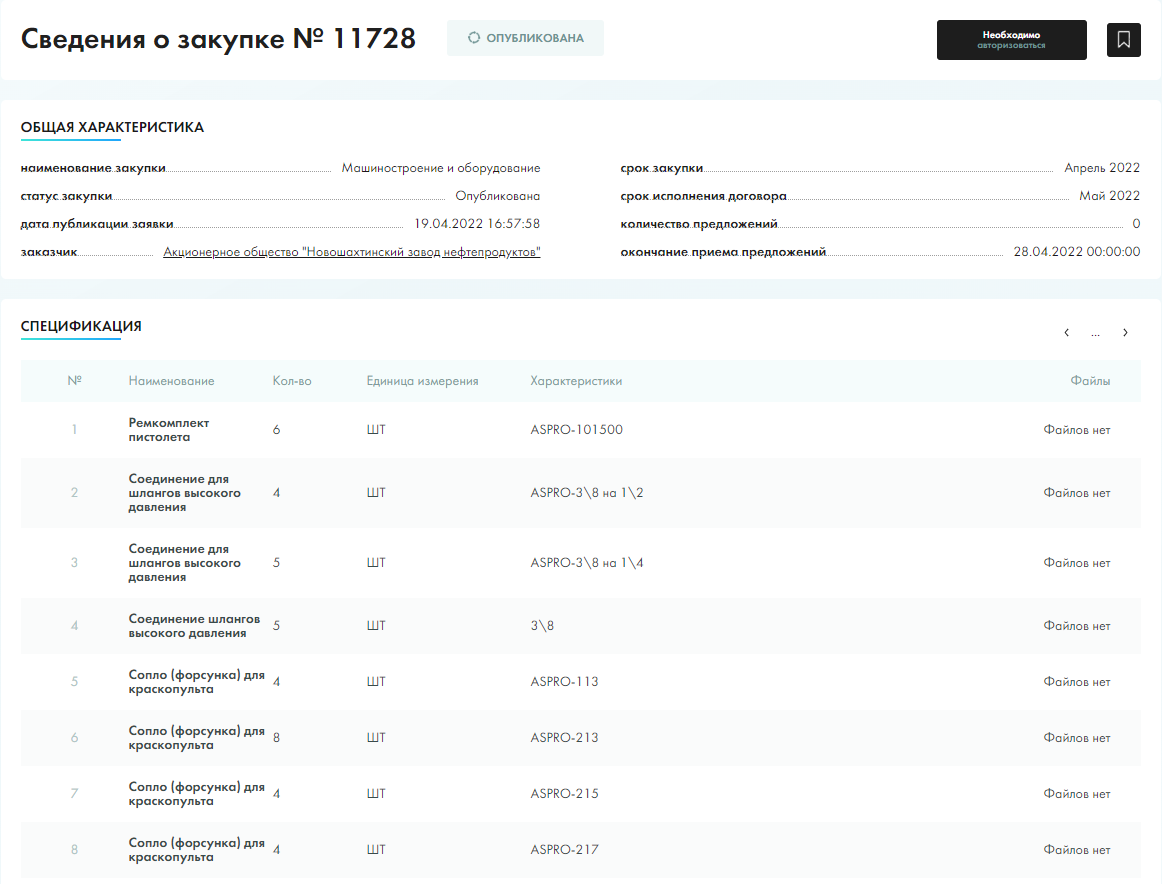Click the 'Необходимо авторизоваться' button
The width and height of the screenshot is (1162, 884).
coord(1012,40)
